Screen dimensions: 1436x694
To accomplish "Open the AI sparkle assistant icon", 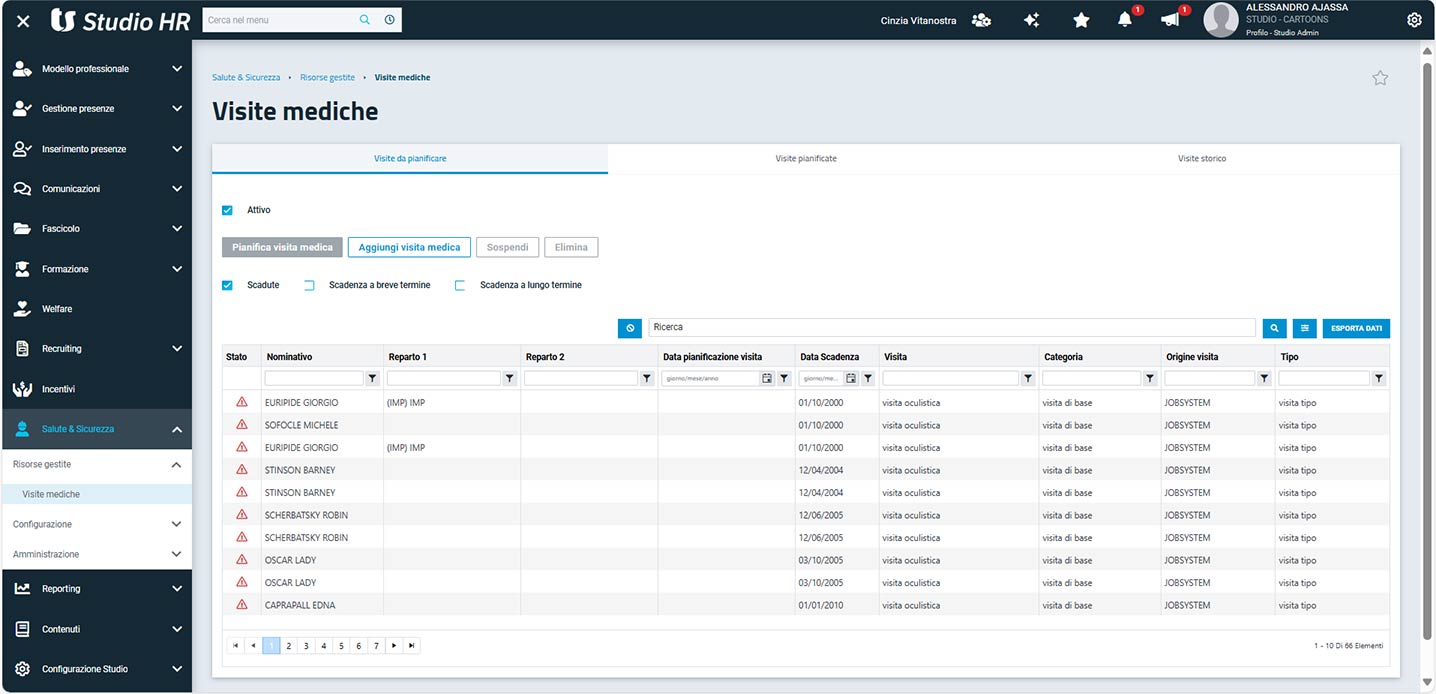I will [1032, 20].
